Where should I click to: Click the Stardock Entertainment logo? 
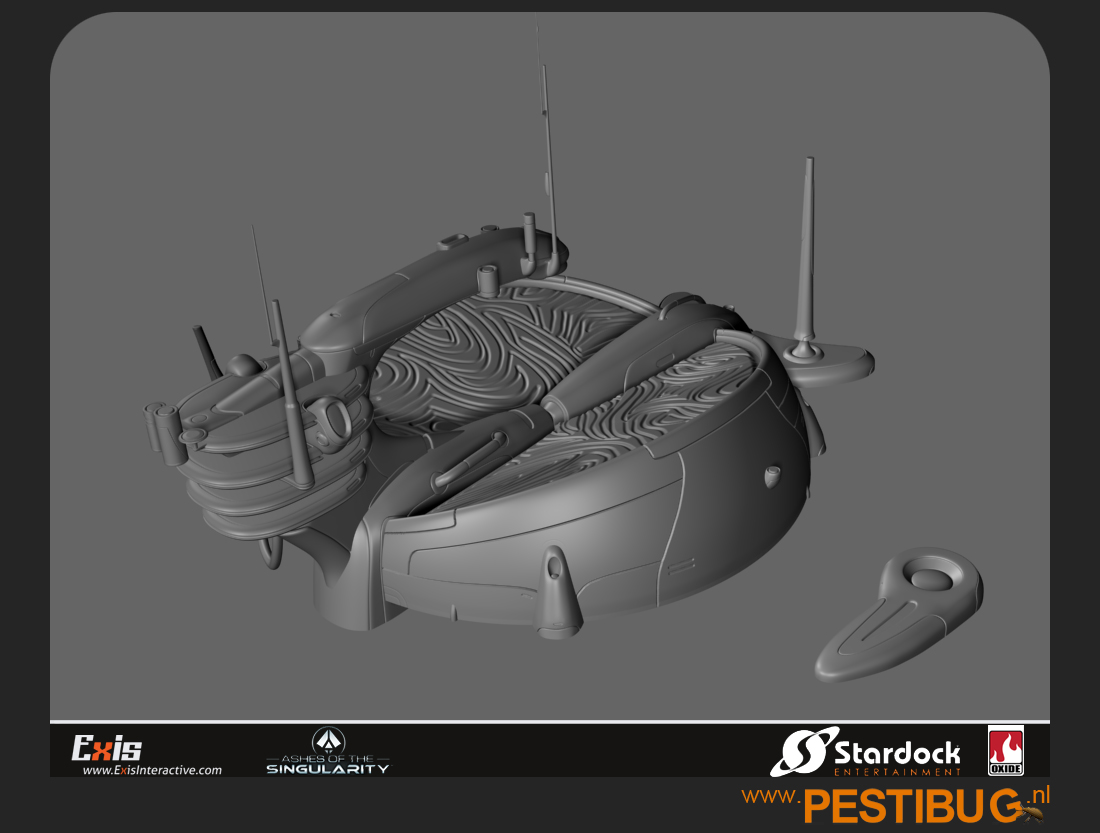tap(866, 752)
